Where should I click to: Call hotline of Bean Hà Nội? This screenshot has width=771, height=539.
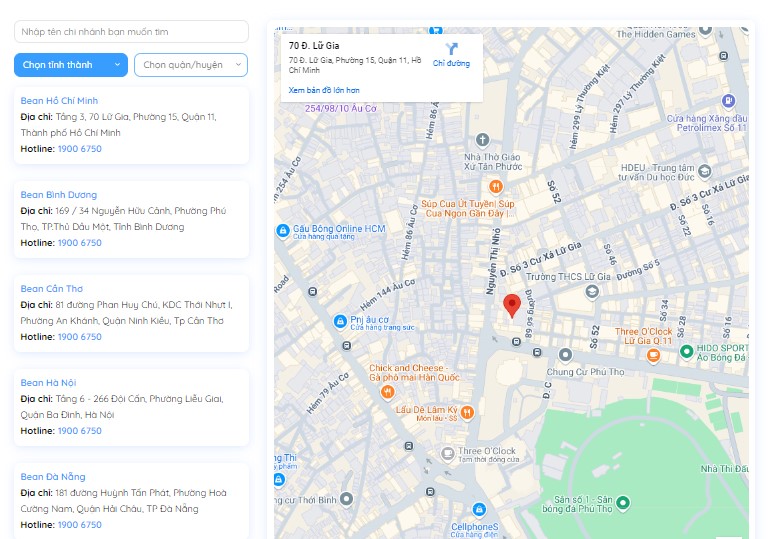tap(80, 430)
